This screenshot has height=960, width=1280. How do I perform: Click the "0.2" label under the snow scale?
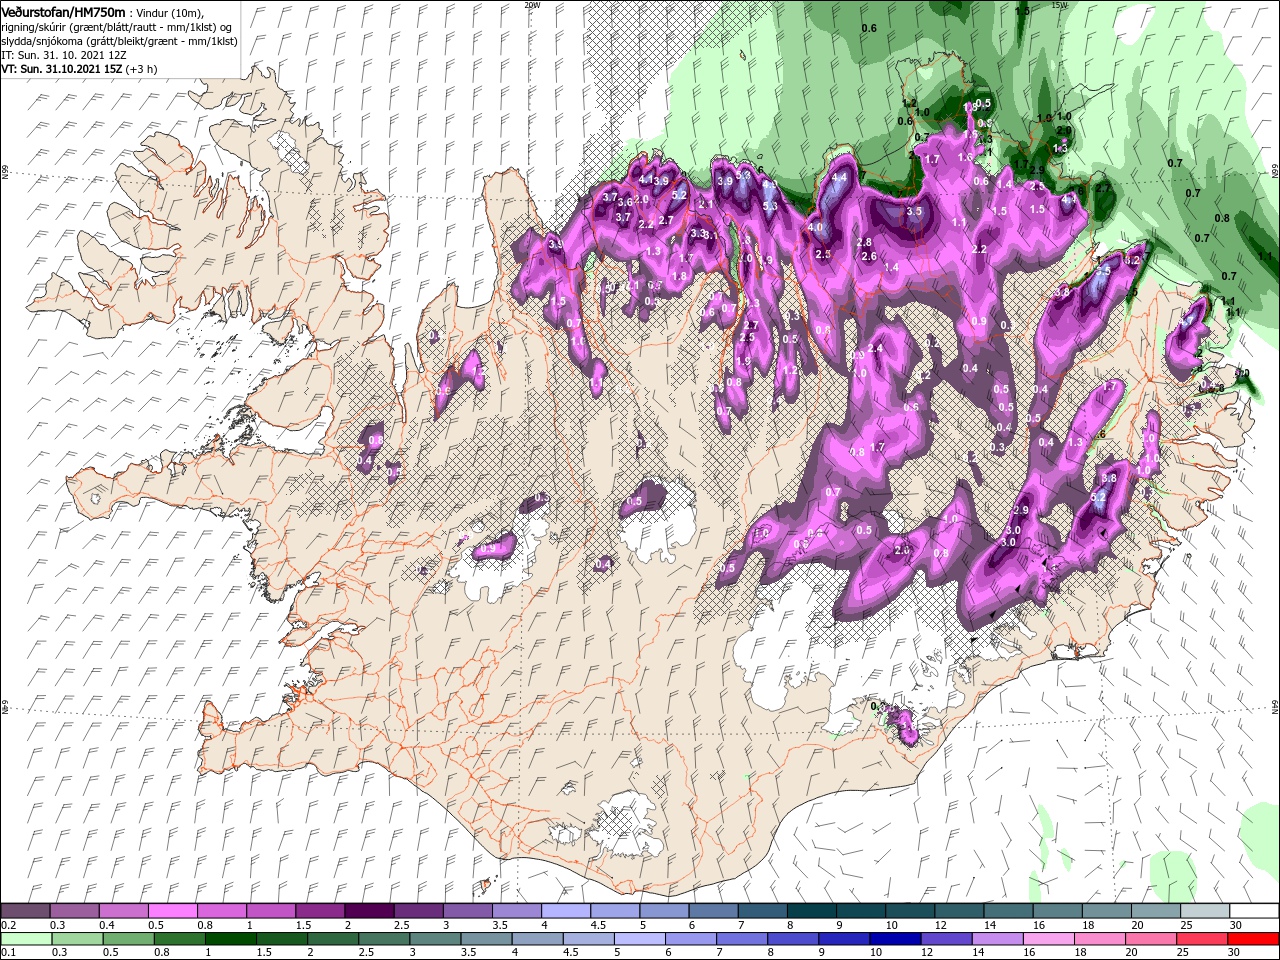coord(9,925)
